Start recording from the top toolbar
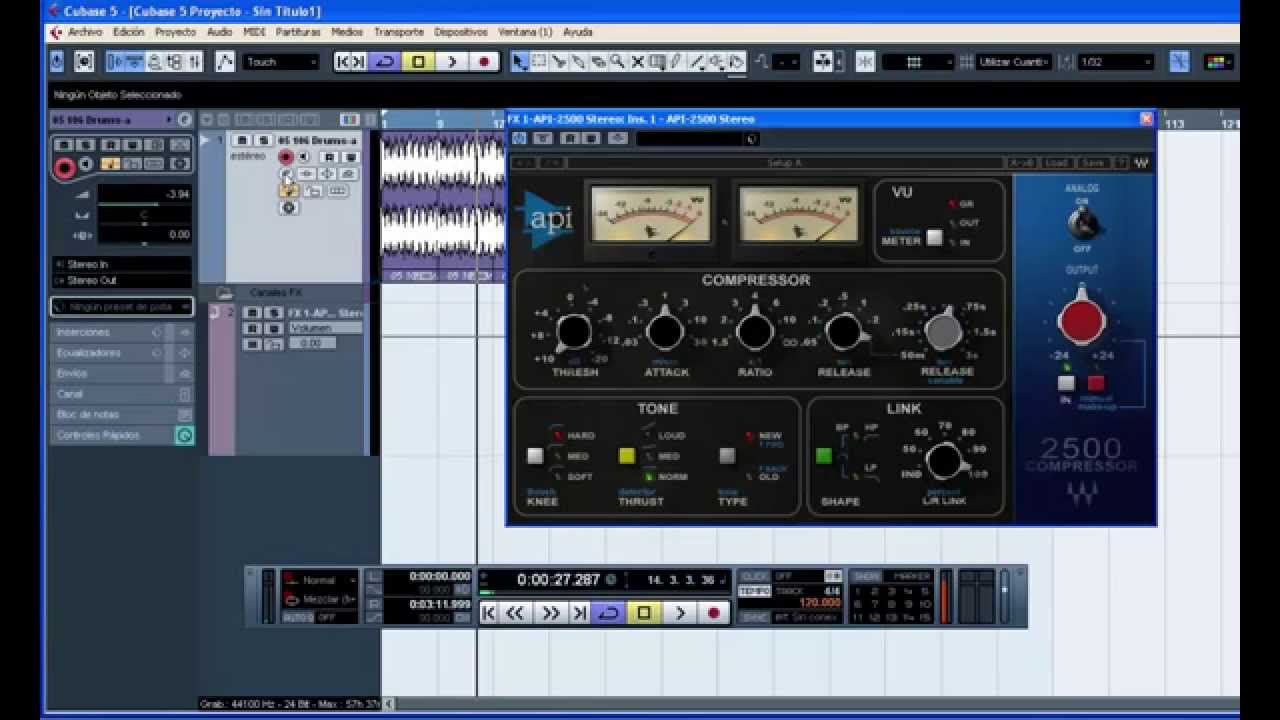Viewport: 1280px width, 720px height. click(x=485, y=62)
